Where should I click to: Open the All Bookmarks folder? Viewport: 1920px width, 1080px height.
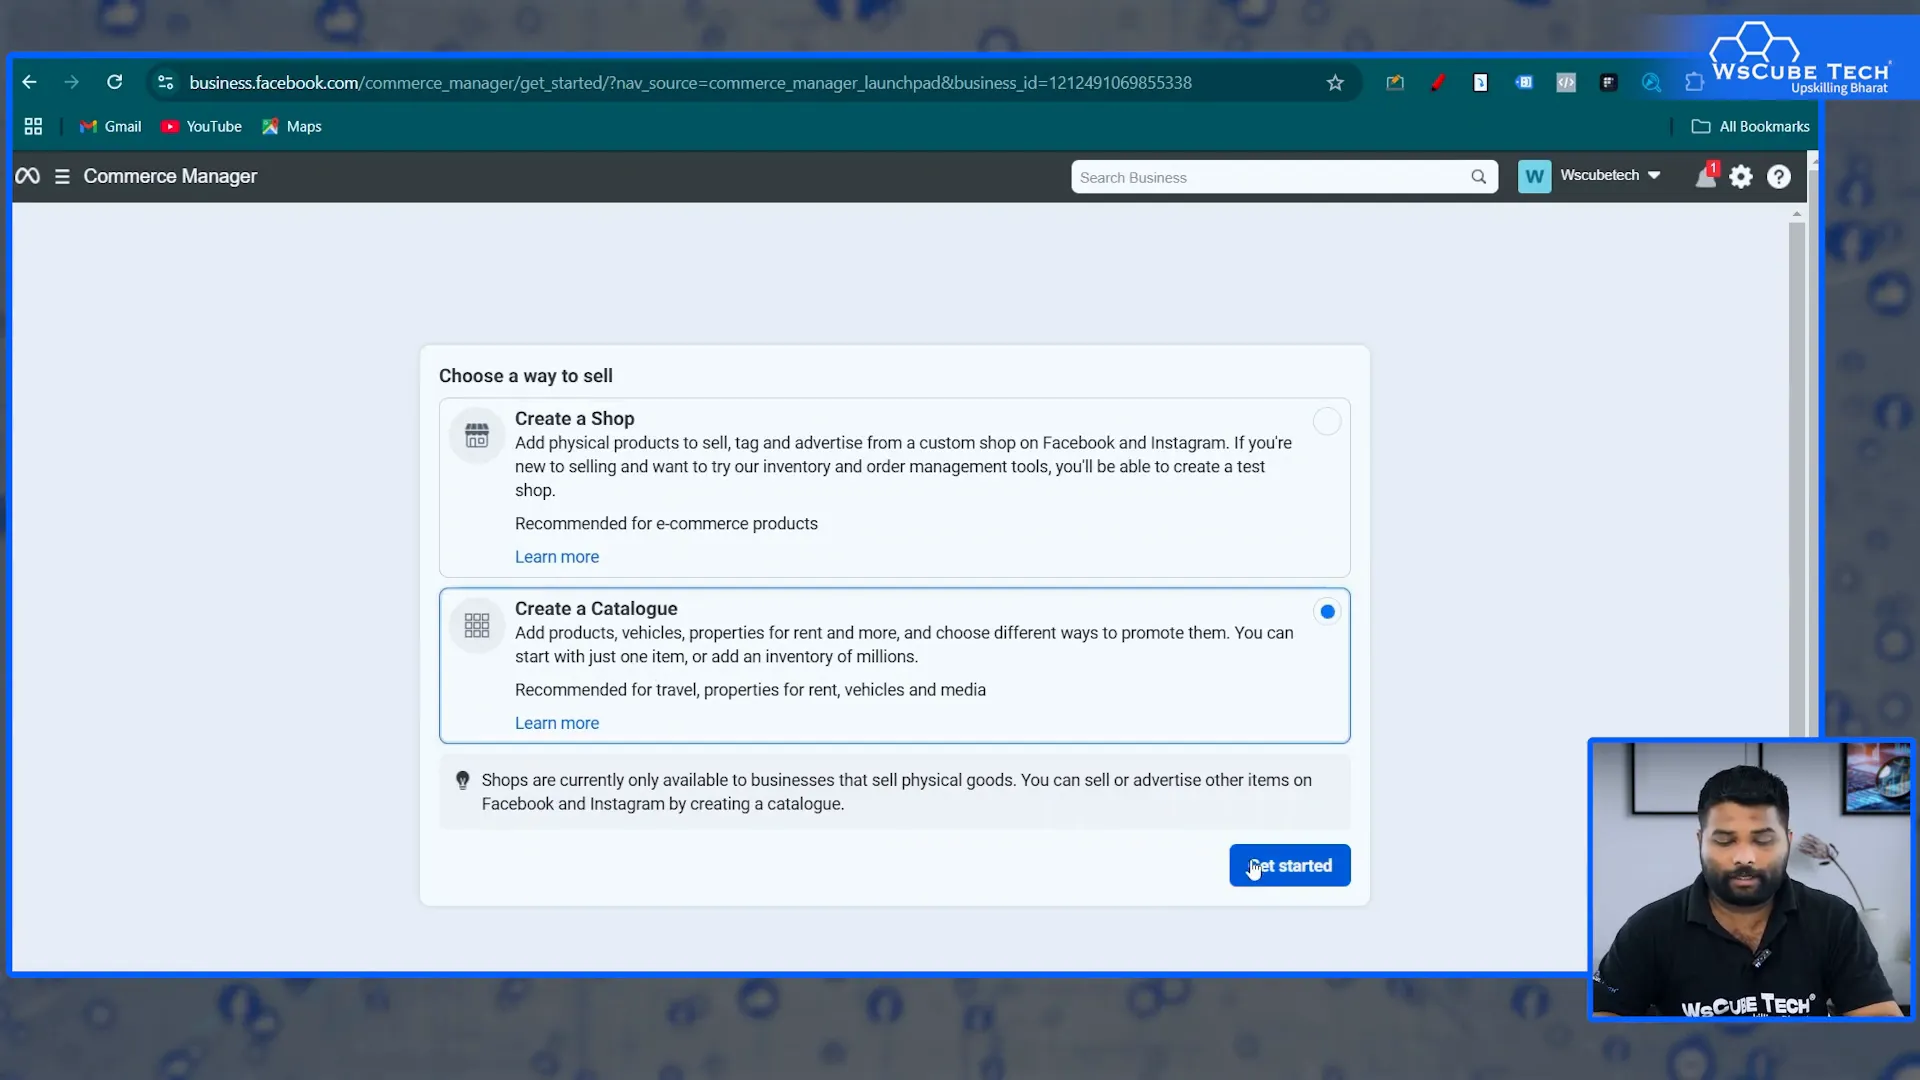pos(1750,126)
